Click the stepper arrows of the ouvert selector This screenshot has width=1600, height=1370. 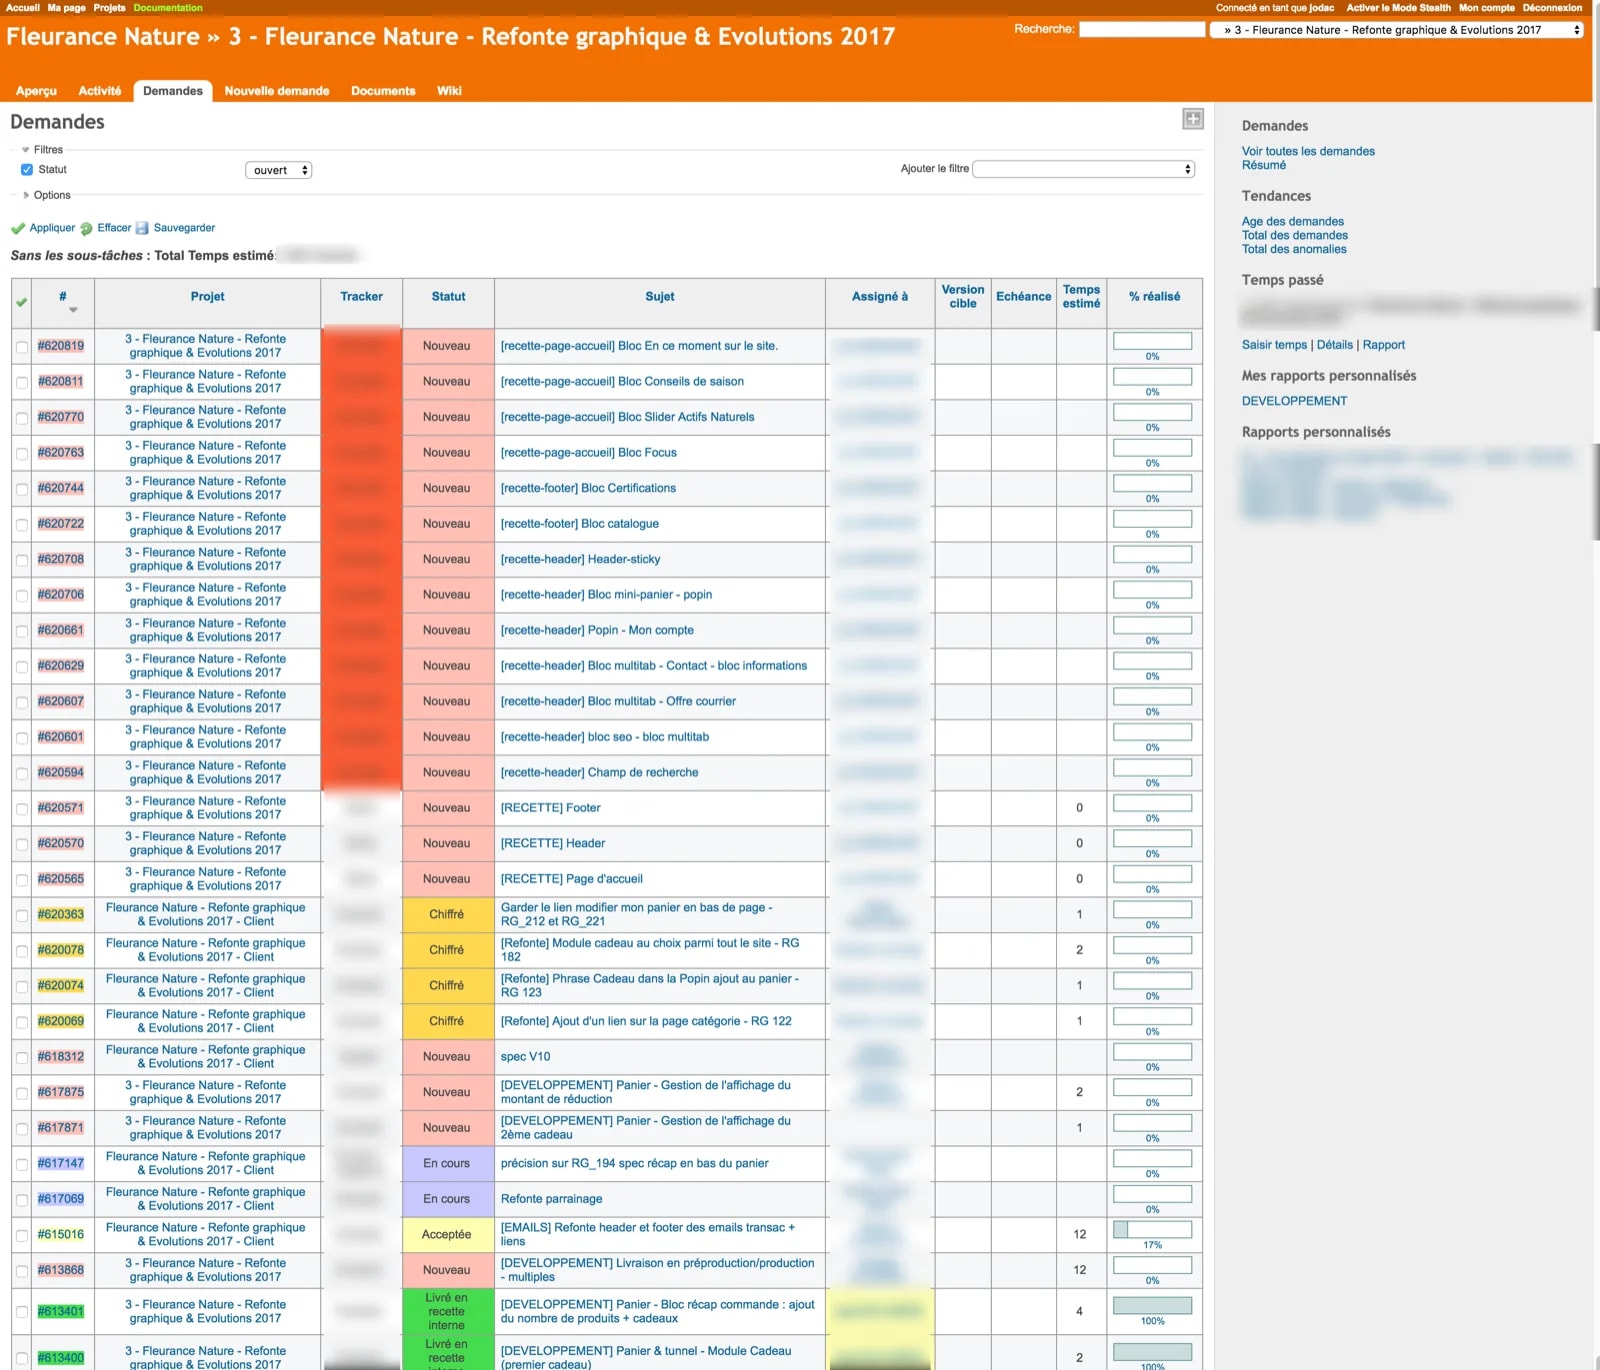point(303,170)
